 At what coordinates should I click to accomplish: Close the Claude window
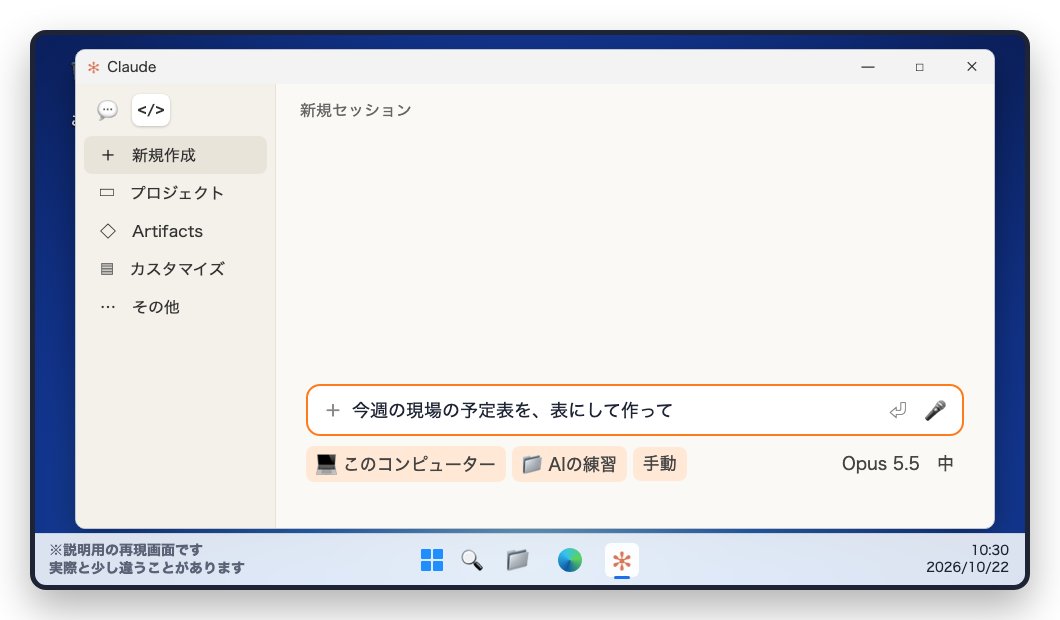[971, 67]
